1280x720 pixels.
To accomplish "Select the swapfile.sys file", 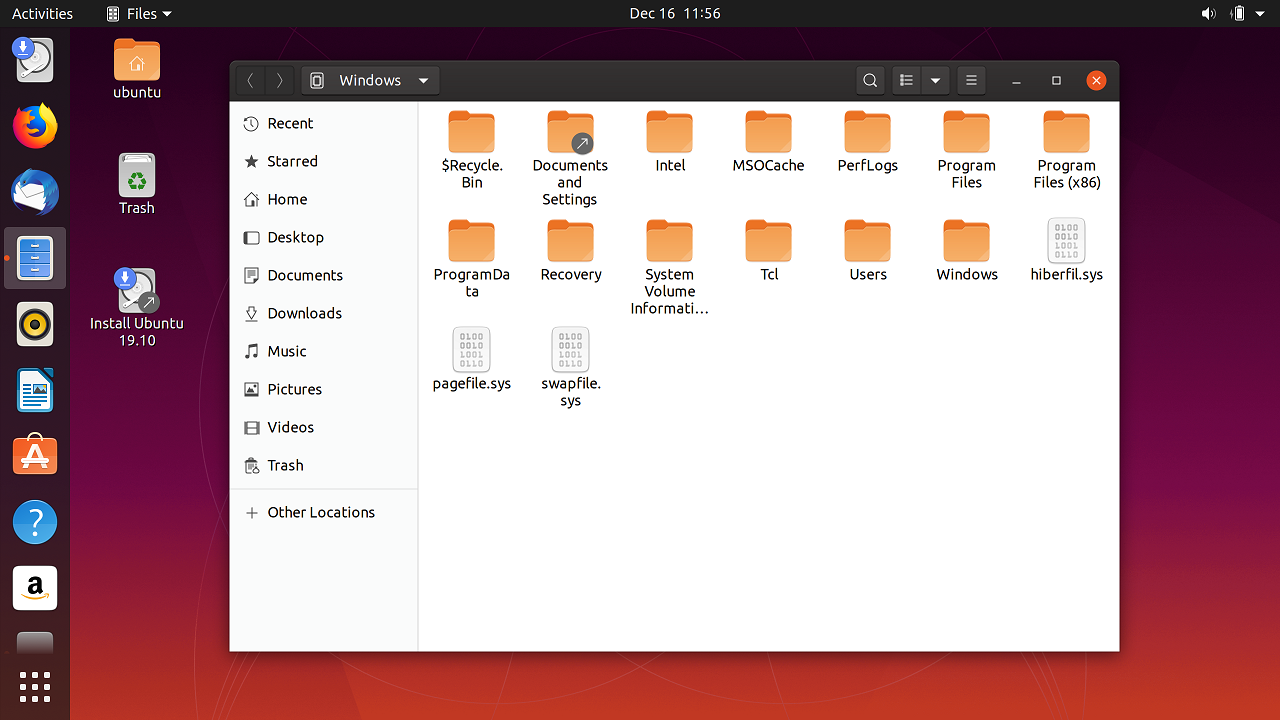I will pyautogui.click(x=571, y=368).
